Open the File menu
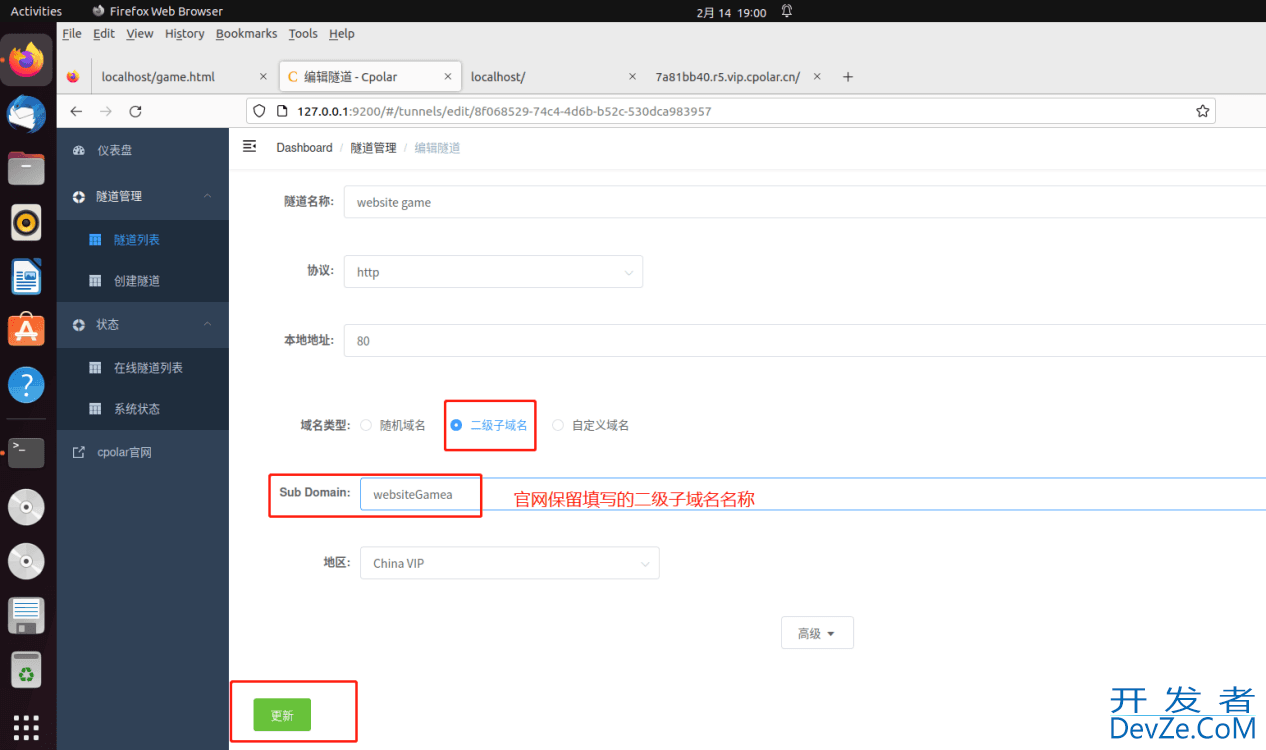This screenshot has height=750, width=1266. [x=72, y=34]
